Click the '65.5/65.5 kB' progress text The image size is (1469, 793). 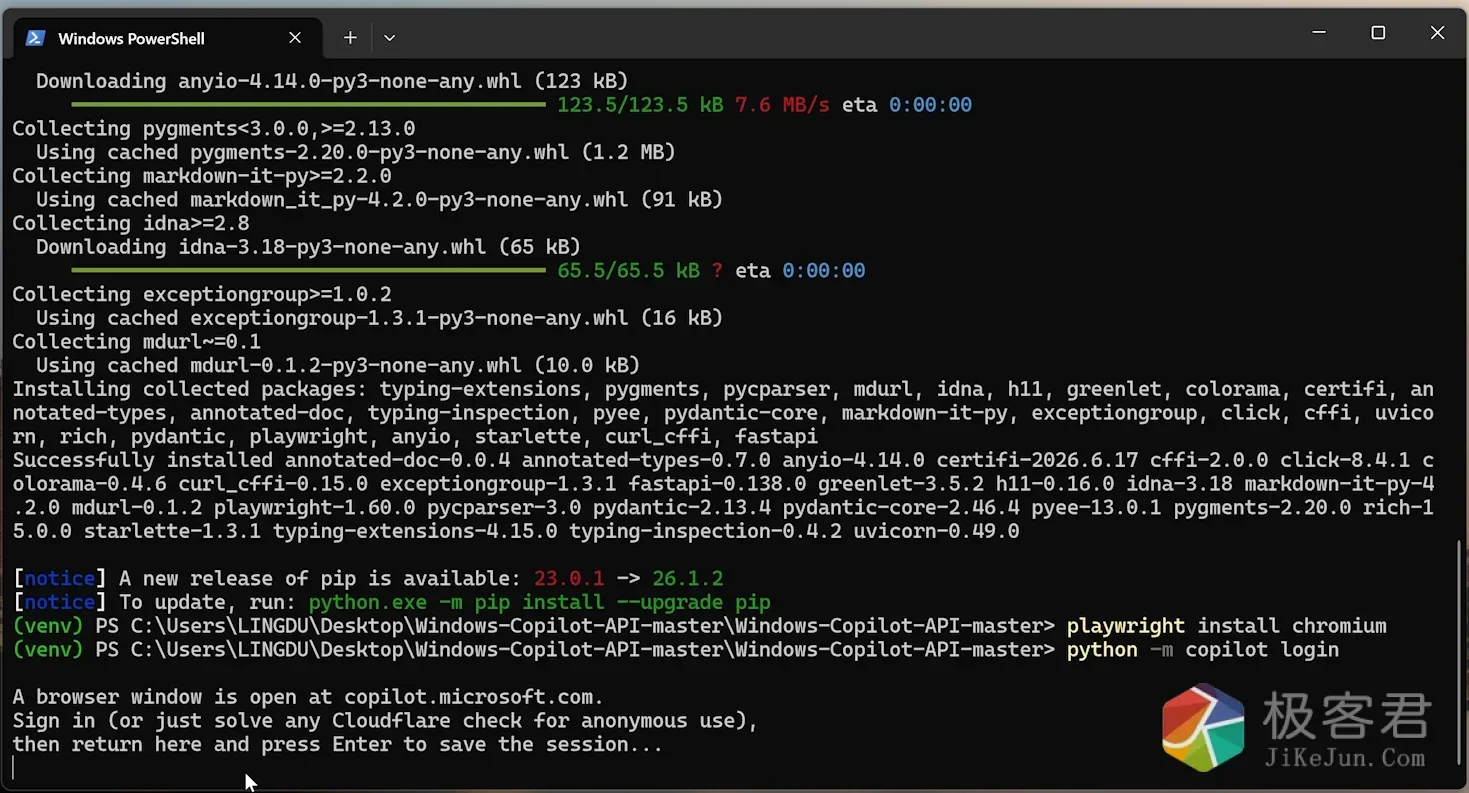coord(628,271)
